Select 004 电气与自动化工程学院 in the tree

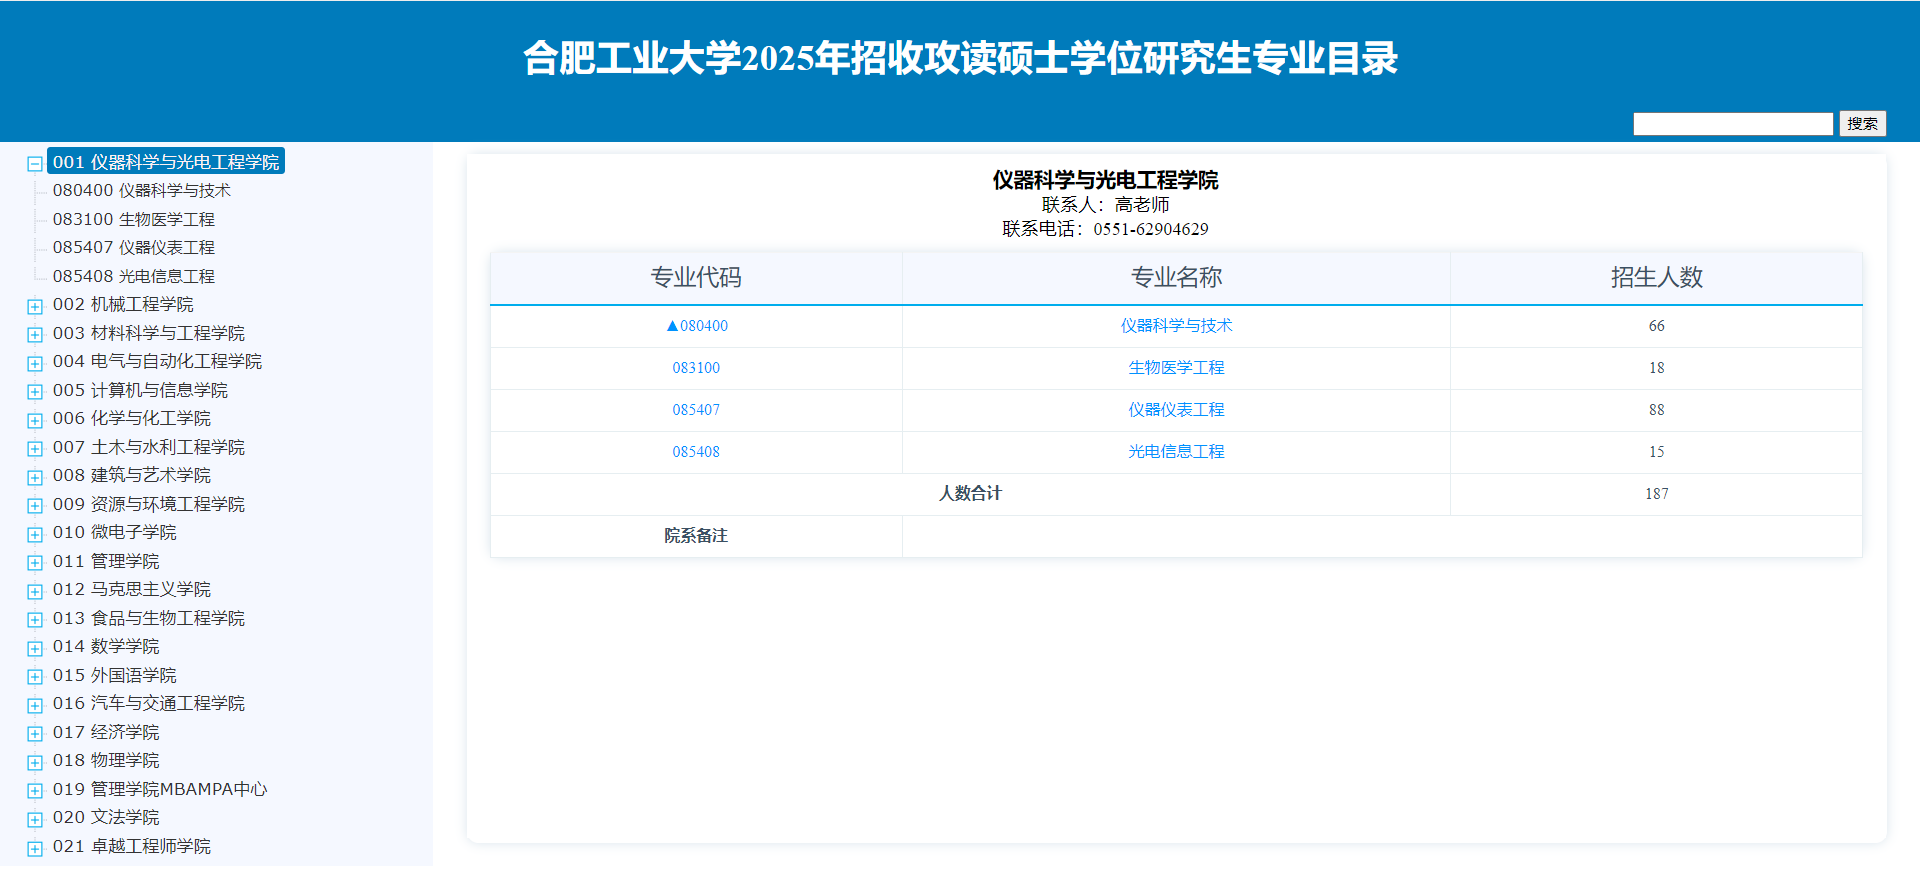pos(157,361)
